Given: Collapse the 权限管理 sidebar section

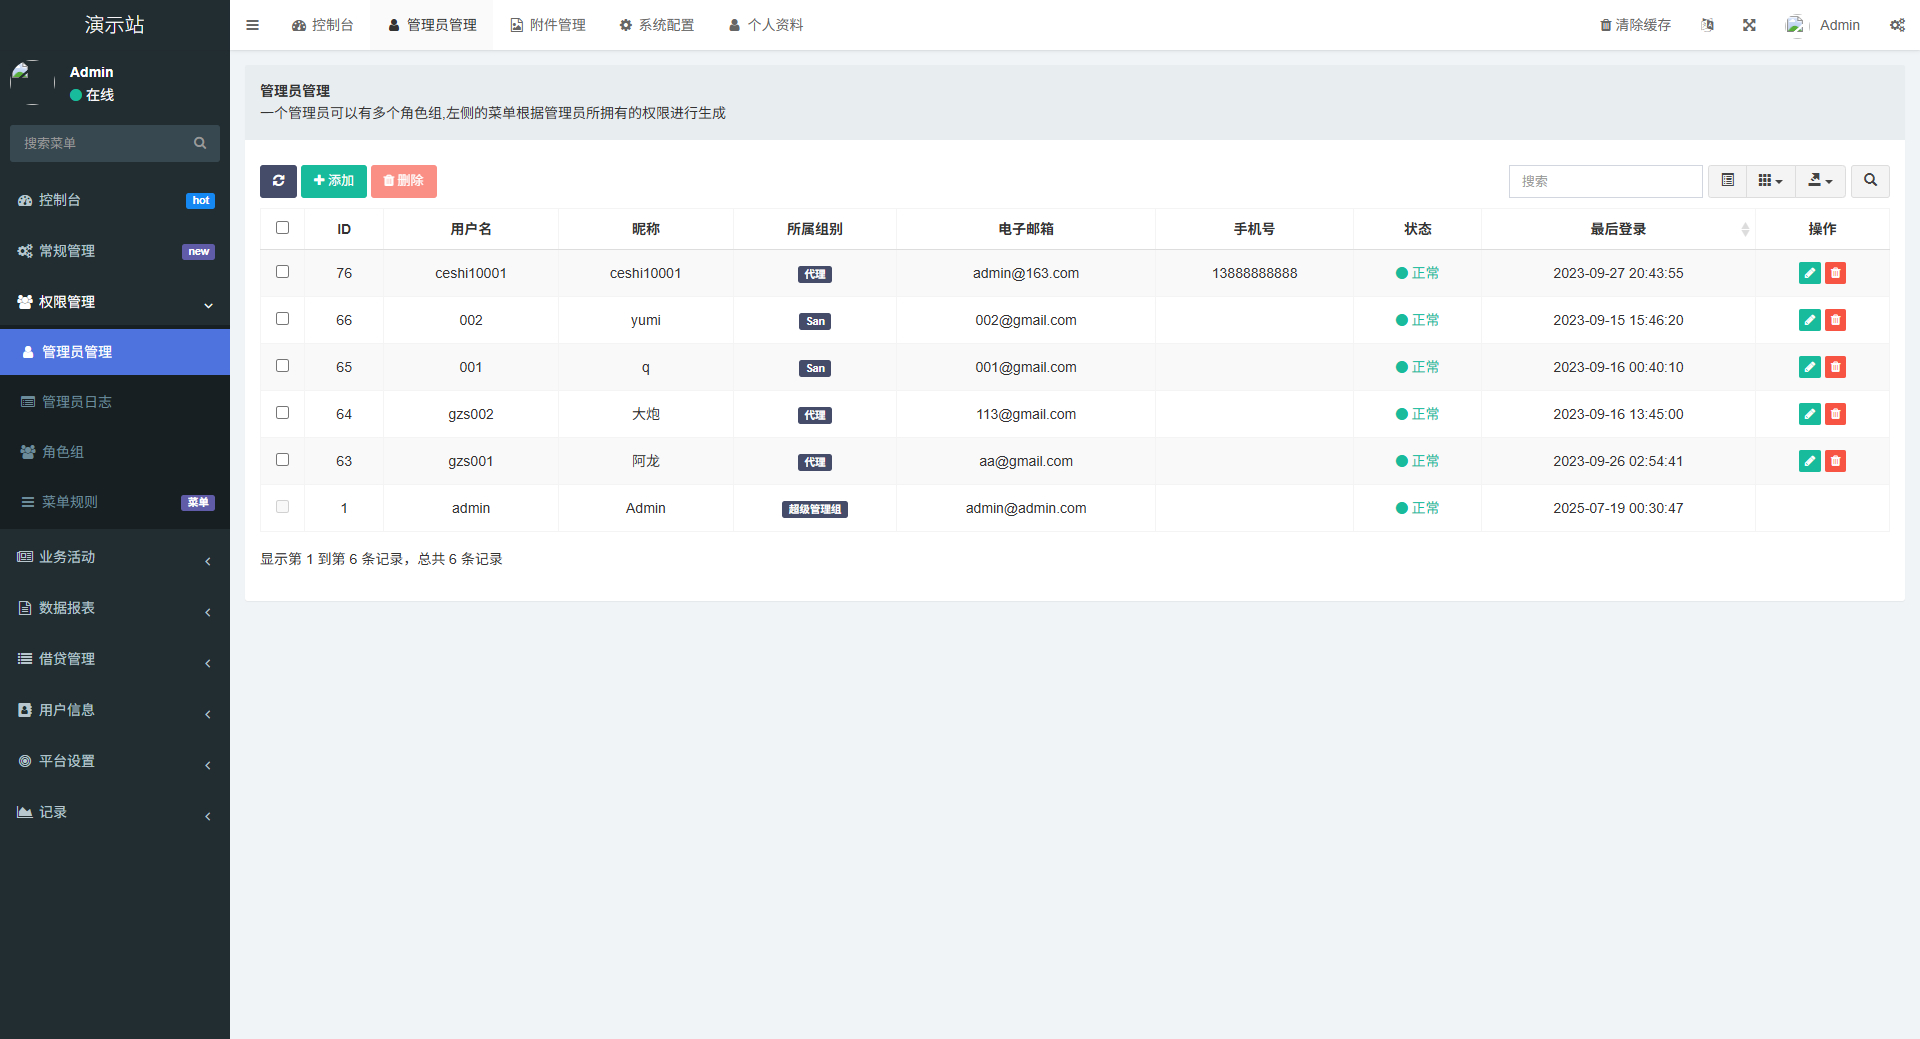Looking at the screenshot, I should (115, 302).
